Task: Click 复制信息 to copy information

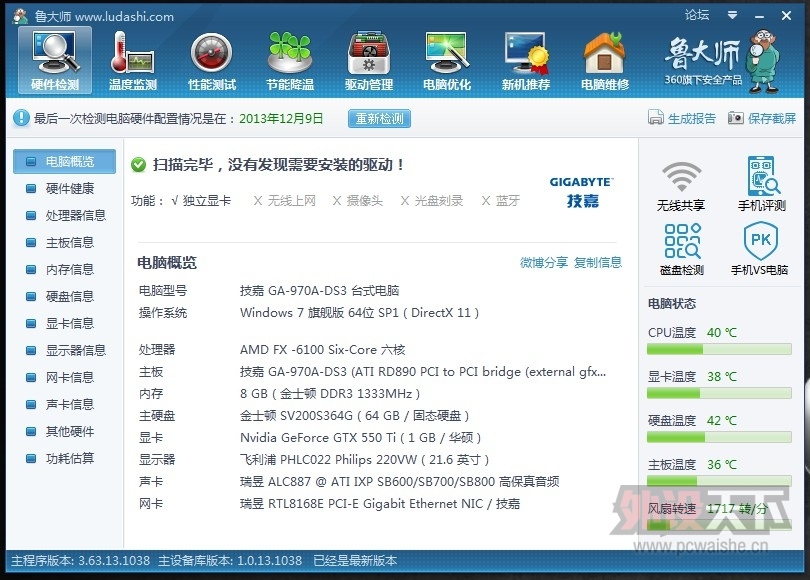Action: (x=598, y=262)
